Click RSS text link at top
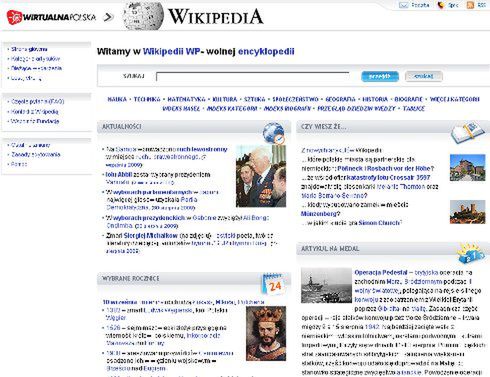The height and width of the screenshot is (377, 490). 481,5
